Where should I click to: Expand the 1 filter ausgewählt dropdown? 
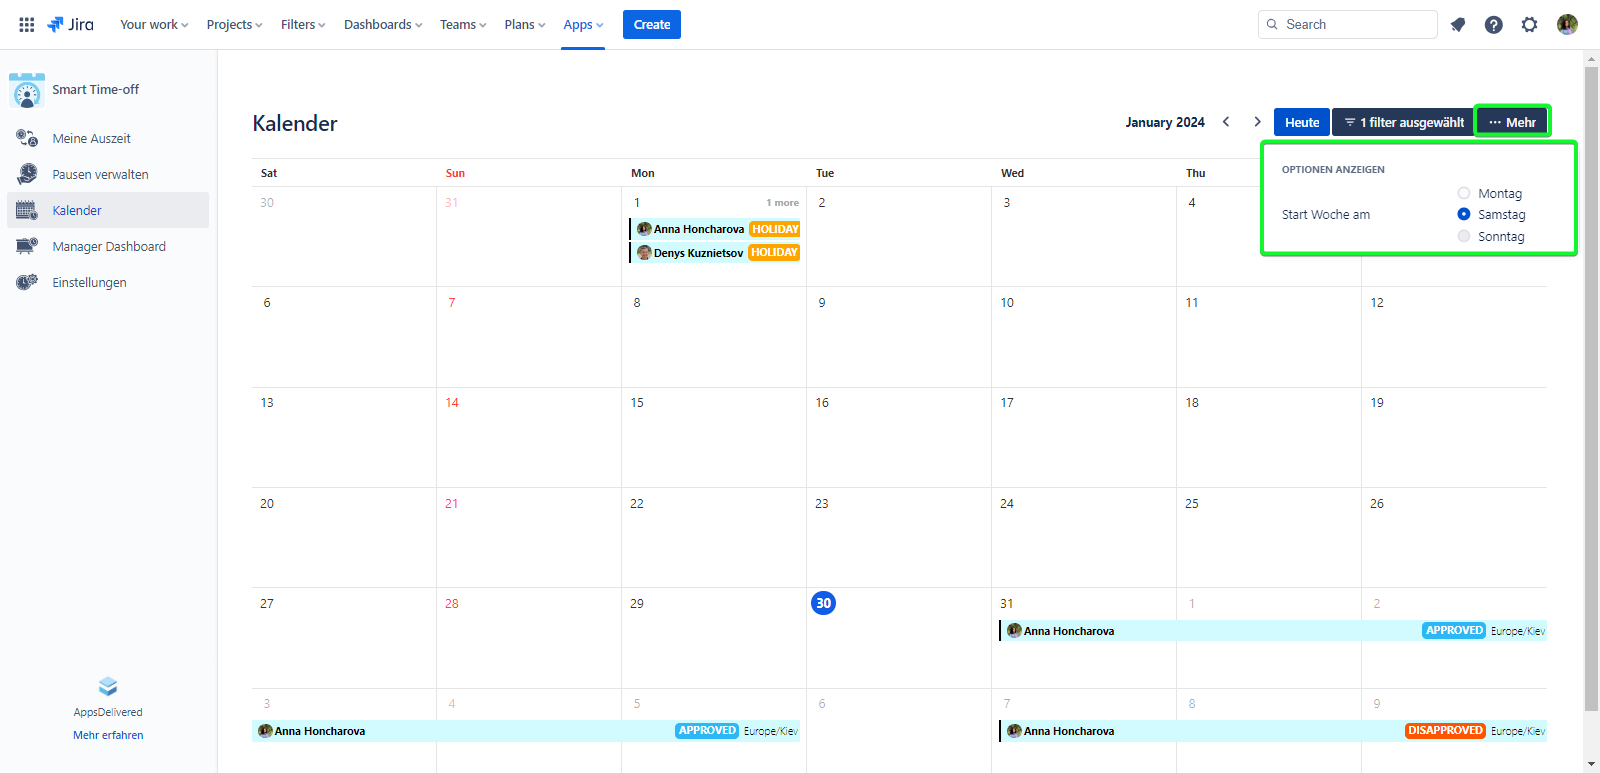(1403, 122)
